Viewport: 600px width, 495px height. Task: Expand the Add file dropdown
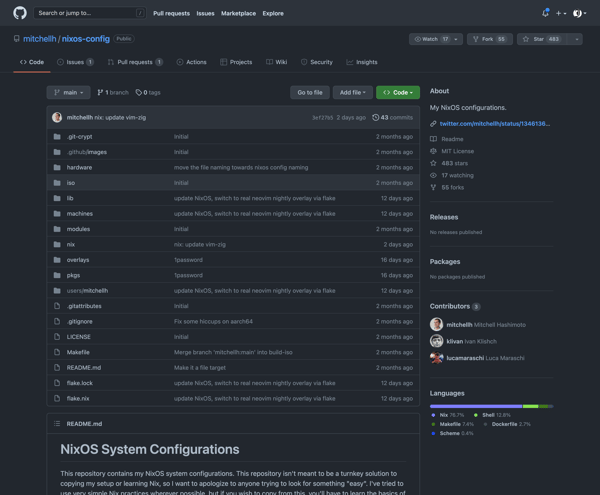click(353, 92)
